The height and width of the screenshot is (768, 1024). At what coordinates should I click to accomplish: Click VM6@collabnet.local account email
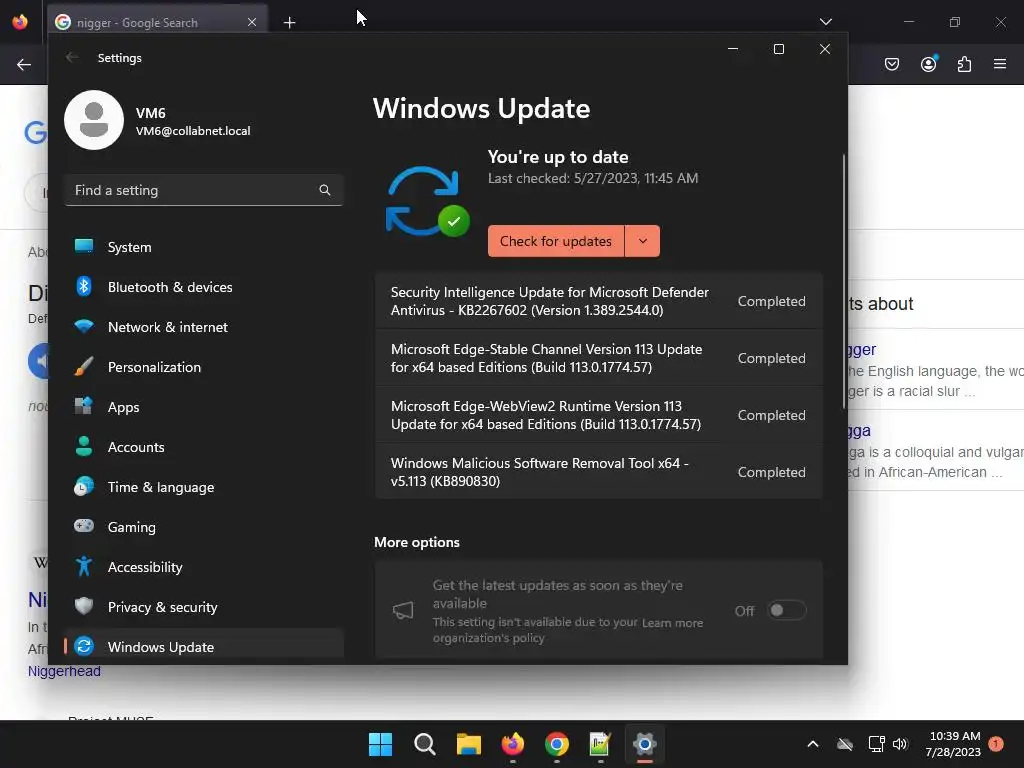click(193, 131)
